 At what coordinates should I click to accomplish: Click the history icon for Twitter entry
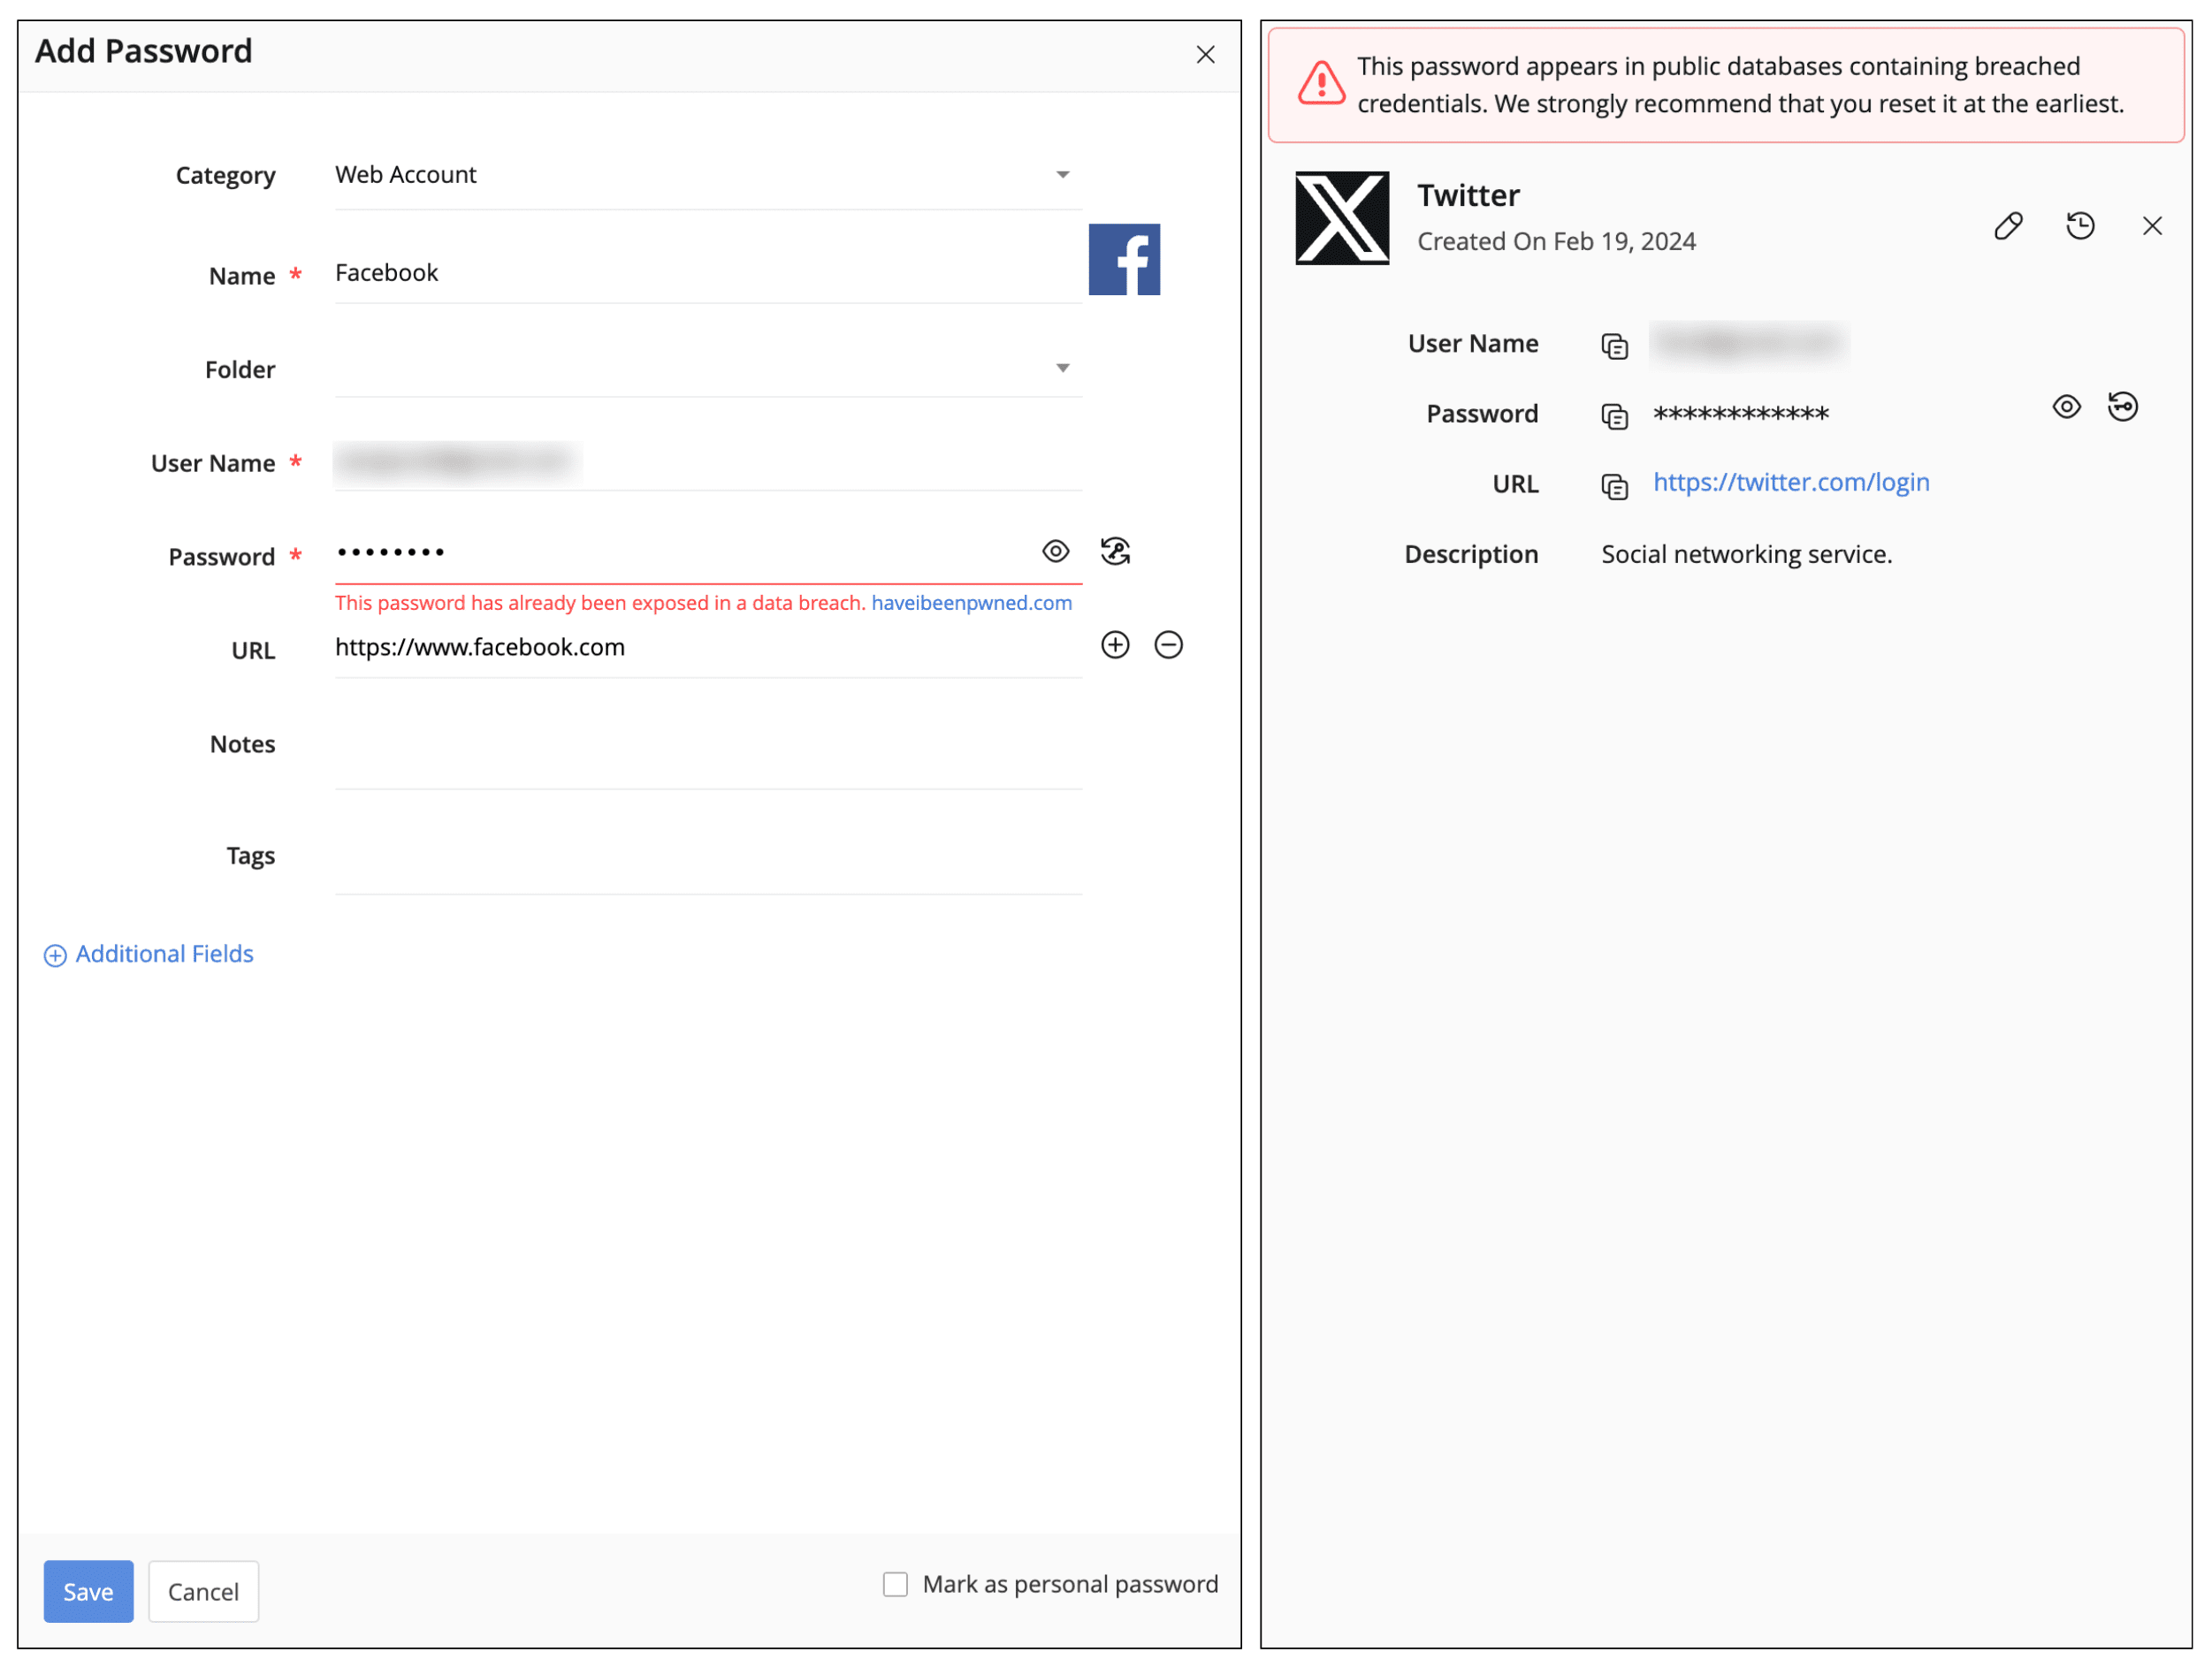2080,225
